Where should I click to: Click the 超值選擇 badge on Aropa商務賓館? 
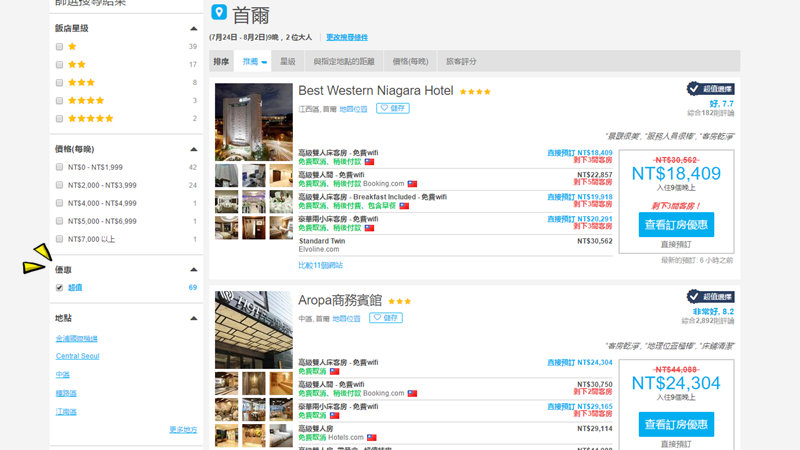(x=710, y=296)
